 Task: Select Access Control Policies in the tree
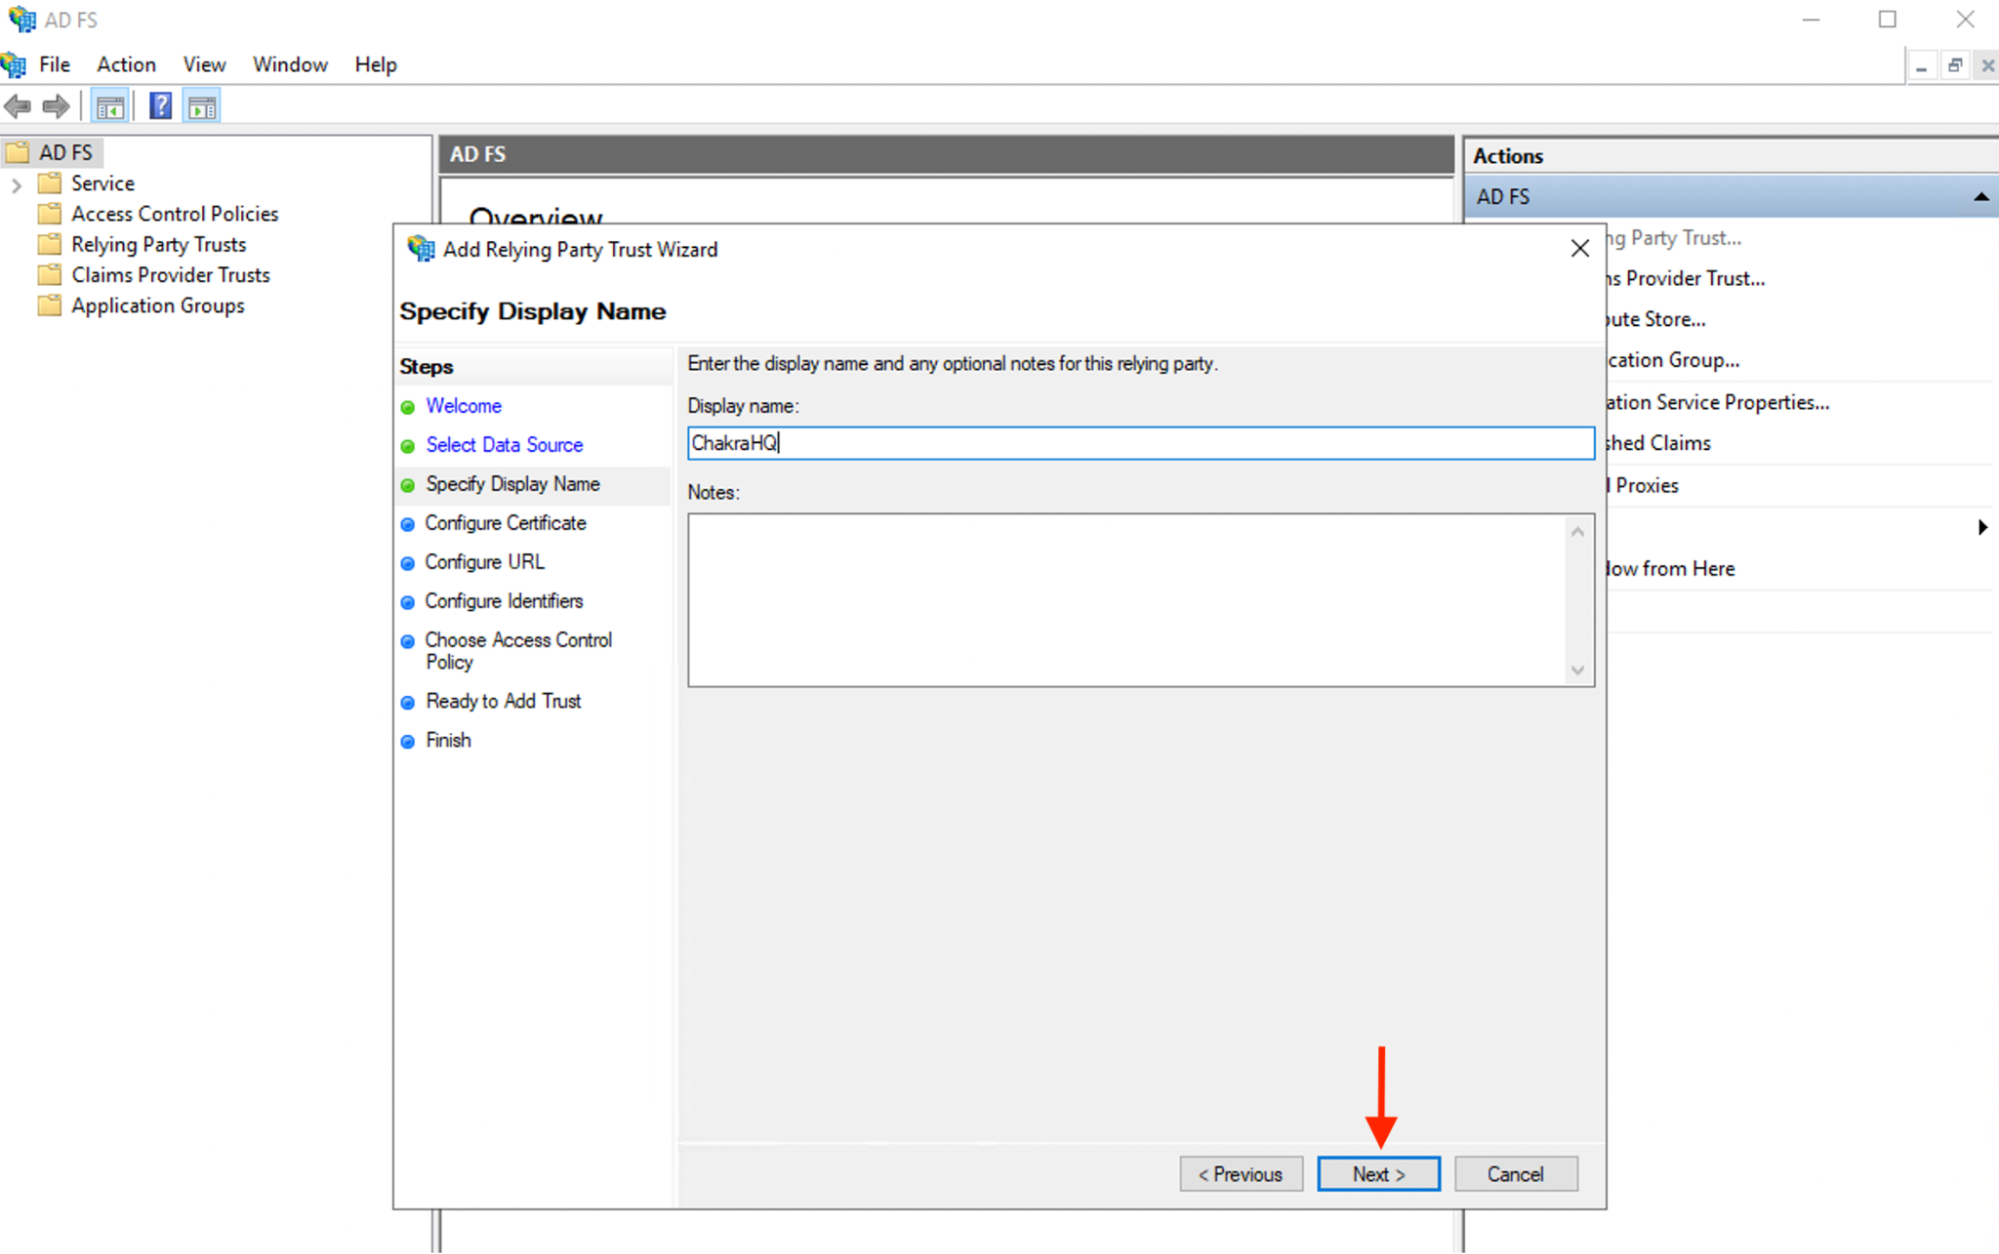[174, 213]
